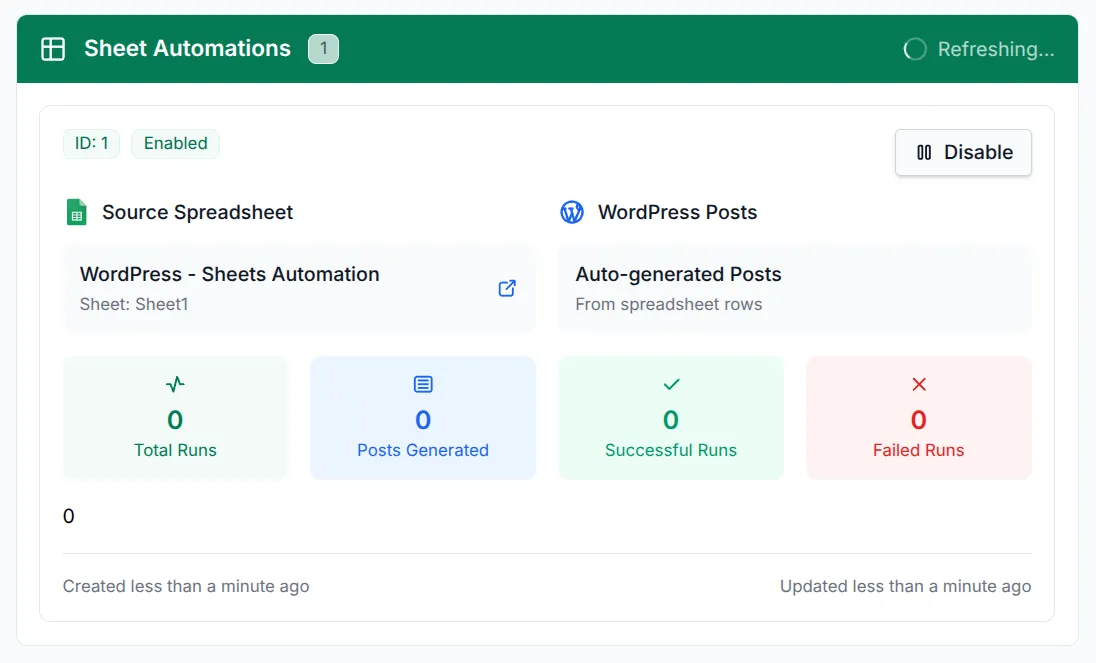
Task: Expand the Auto-generated Posts card
Action: (x=794, y=288)
